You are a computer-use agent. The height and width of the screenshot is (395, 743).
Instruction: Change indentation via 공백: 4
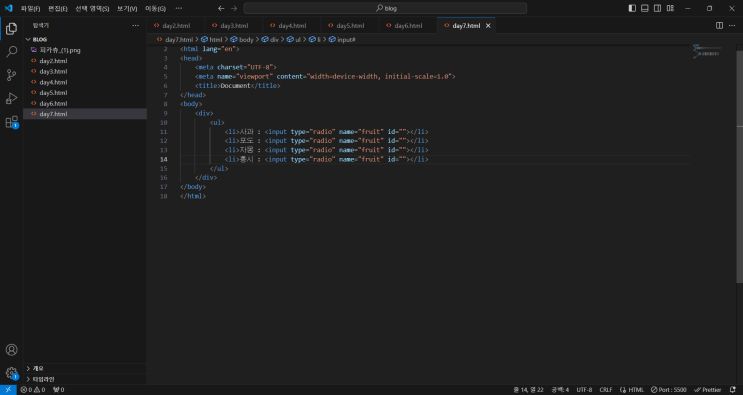560,390
